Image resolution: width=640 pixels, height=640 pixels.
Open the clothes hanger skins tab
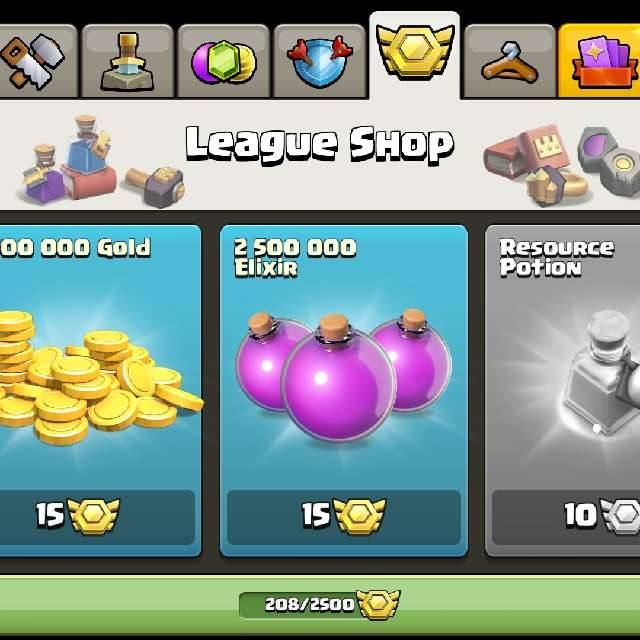click(510, 61)
